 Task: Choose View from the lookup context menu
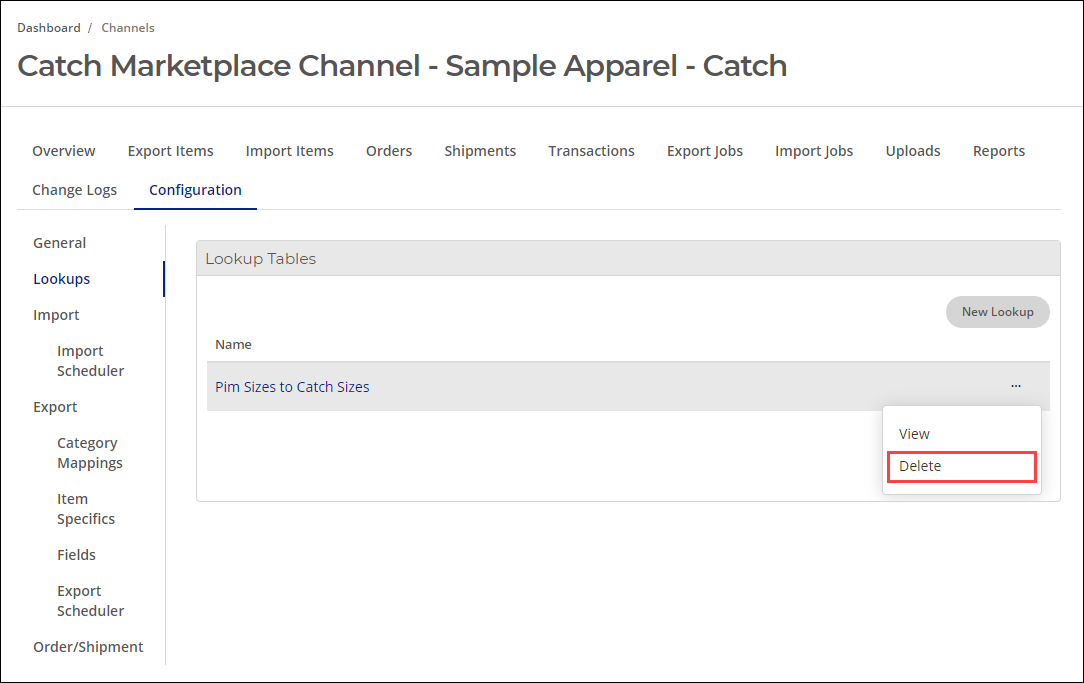(x=914, y=434)
